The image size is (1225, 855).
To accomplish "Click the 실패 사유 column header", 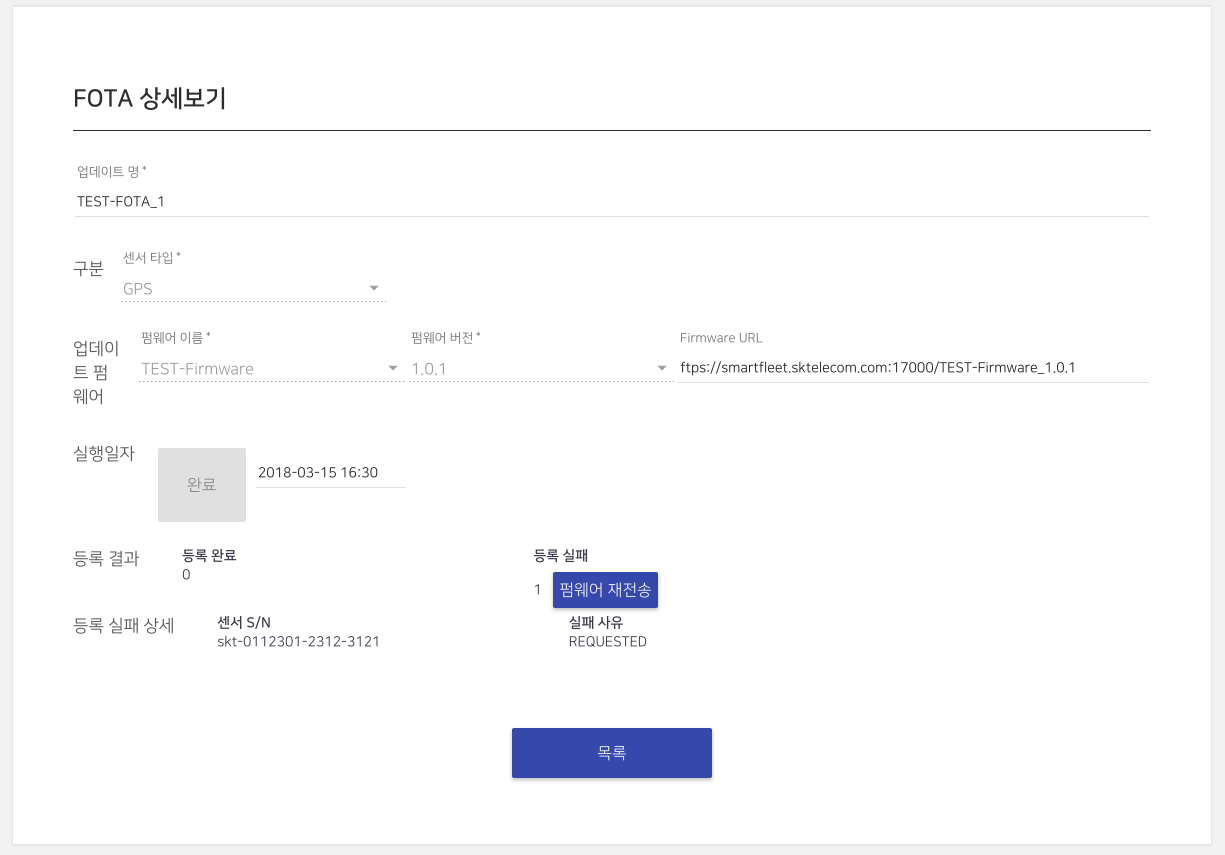I will [596, 623].
